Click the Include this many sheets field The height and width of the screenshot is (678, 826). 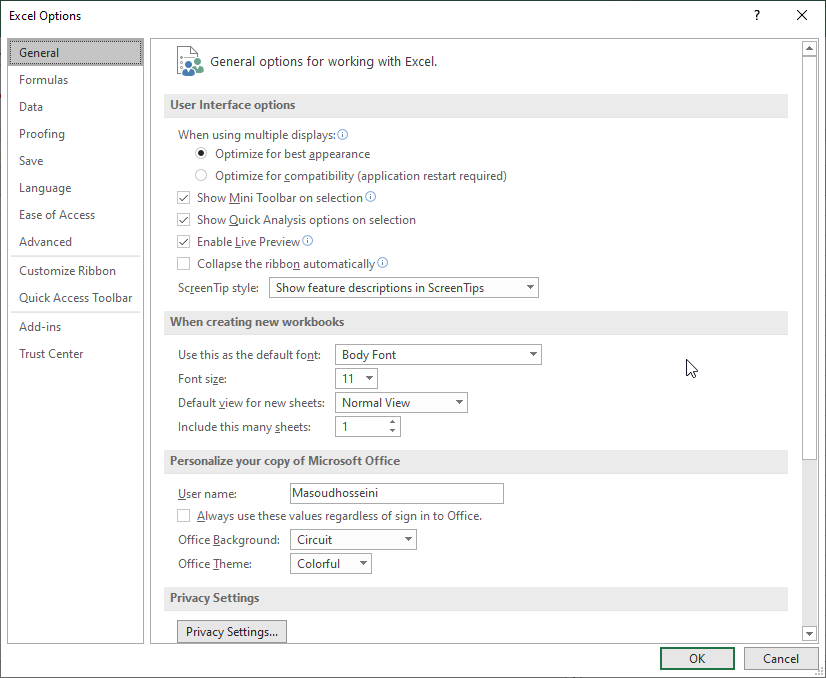368,427
